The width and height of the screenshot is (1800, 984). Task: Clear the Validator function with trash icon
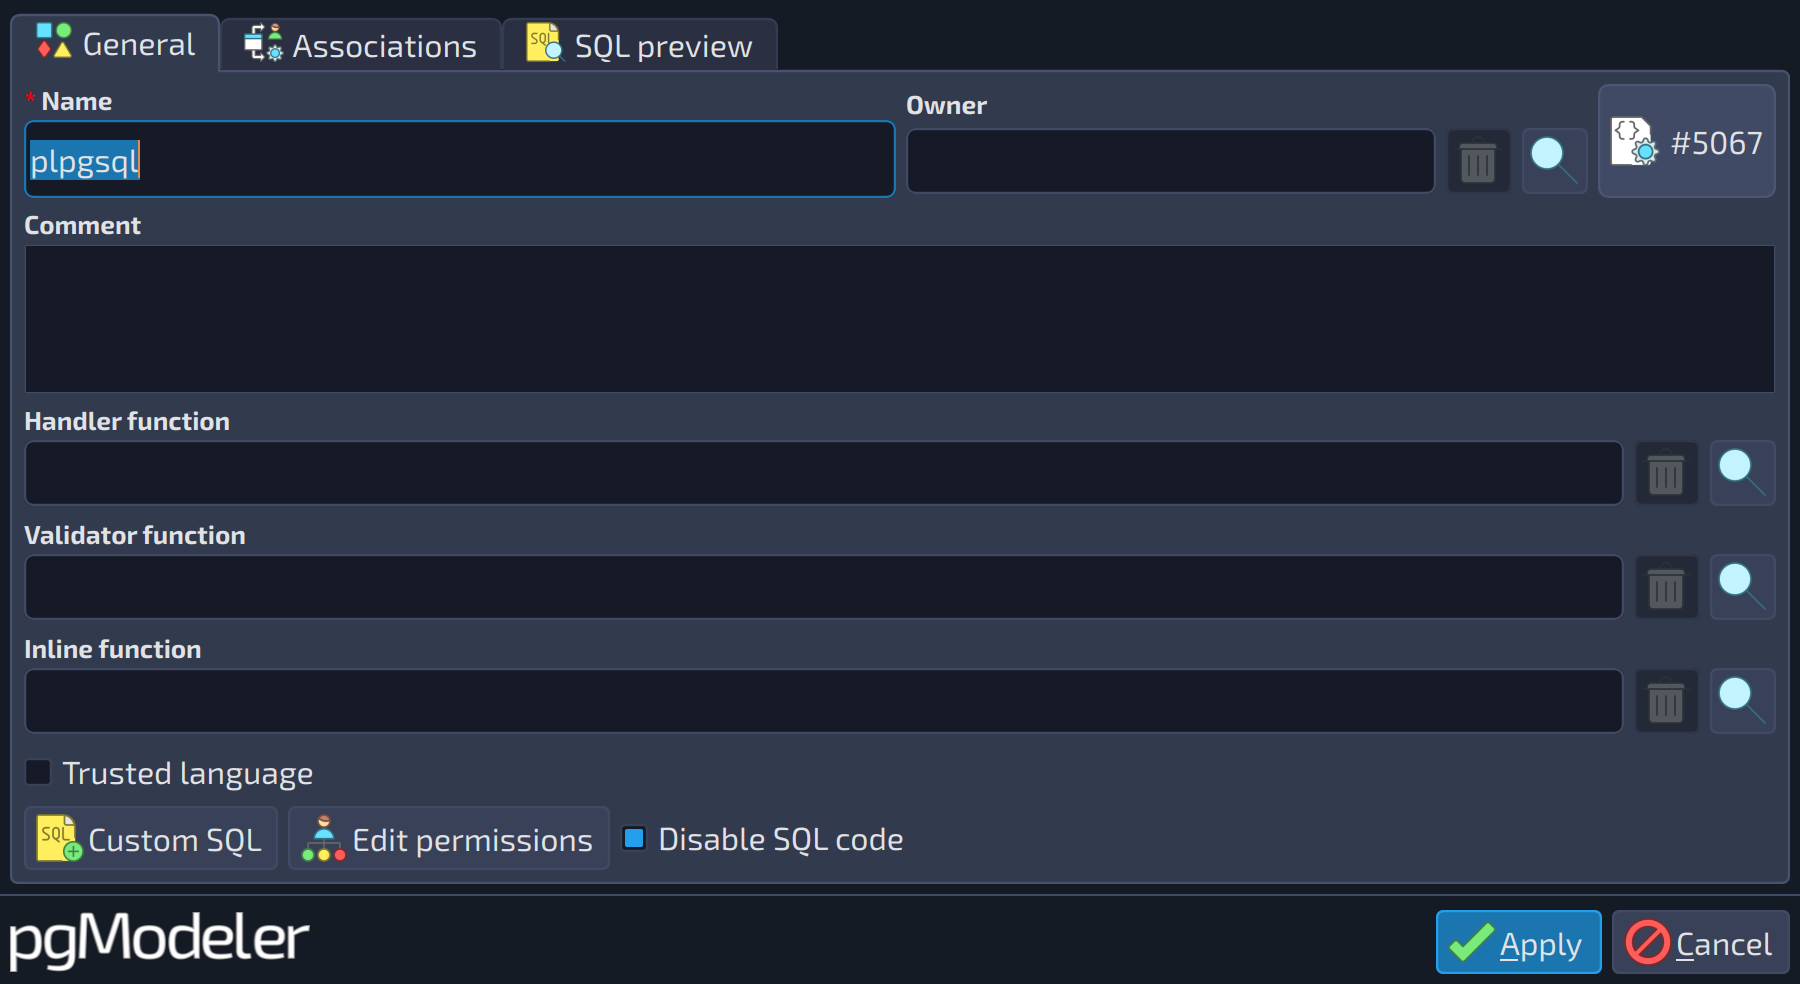1666,587
